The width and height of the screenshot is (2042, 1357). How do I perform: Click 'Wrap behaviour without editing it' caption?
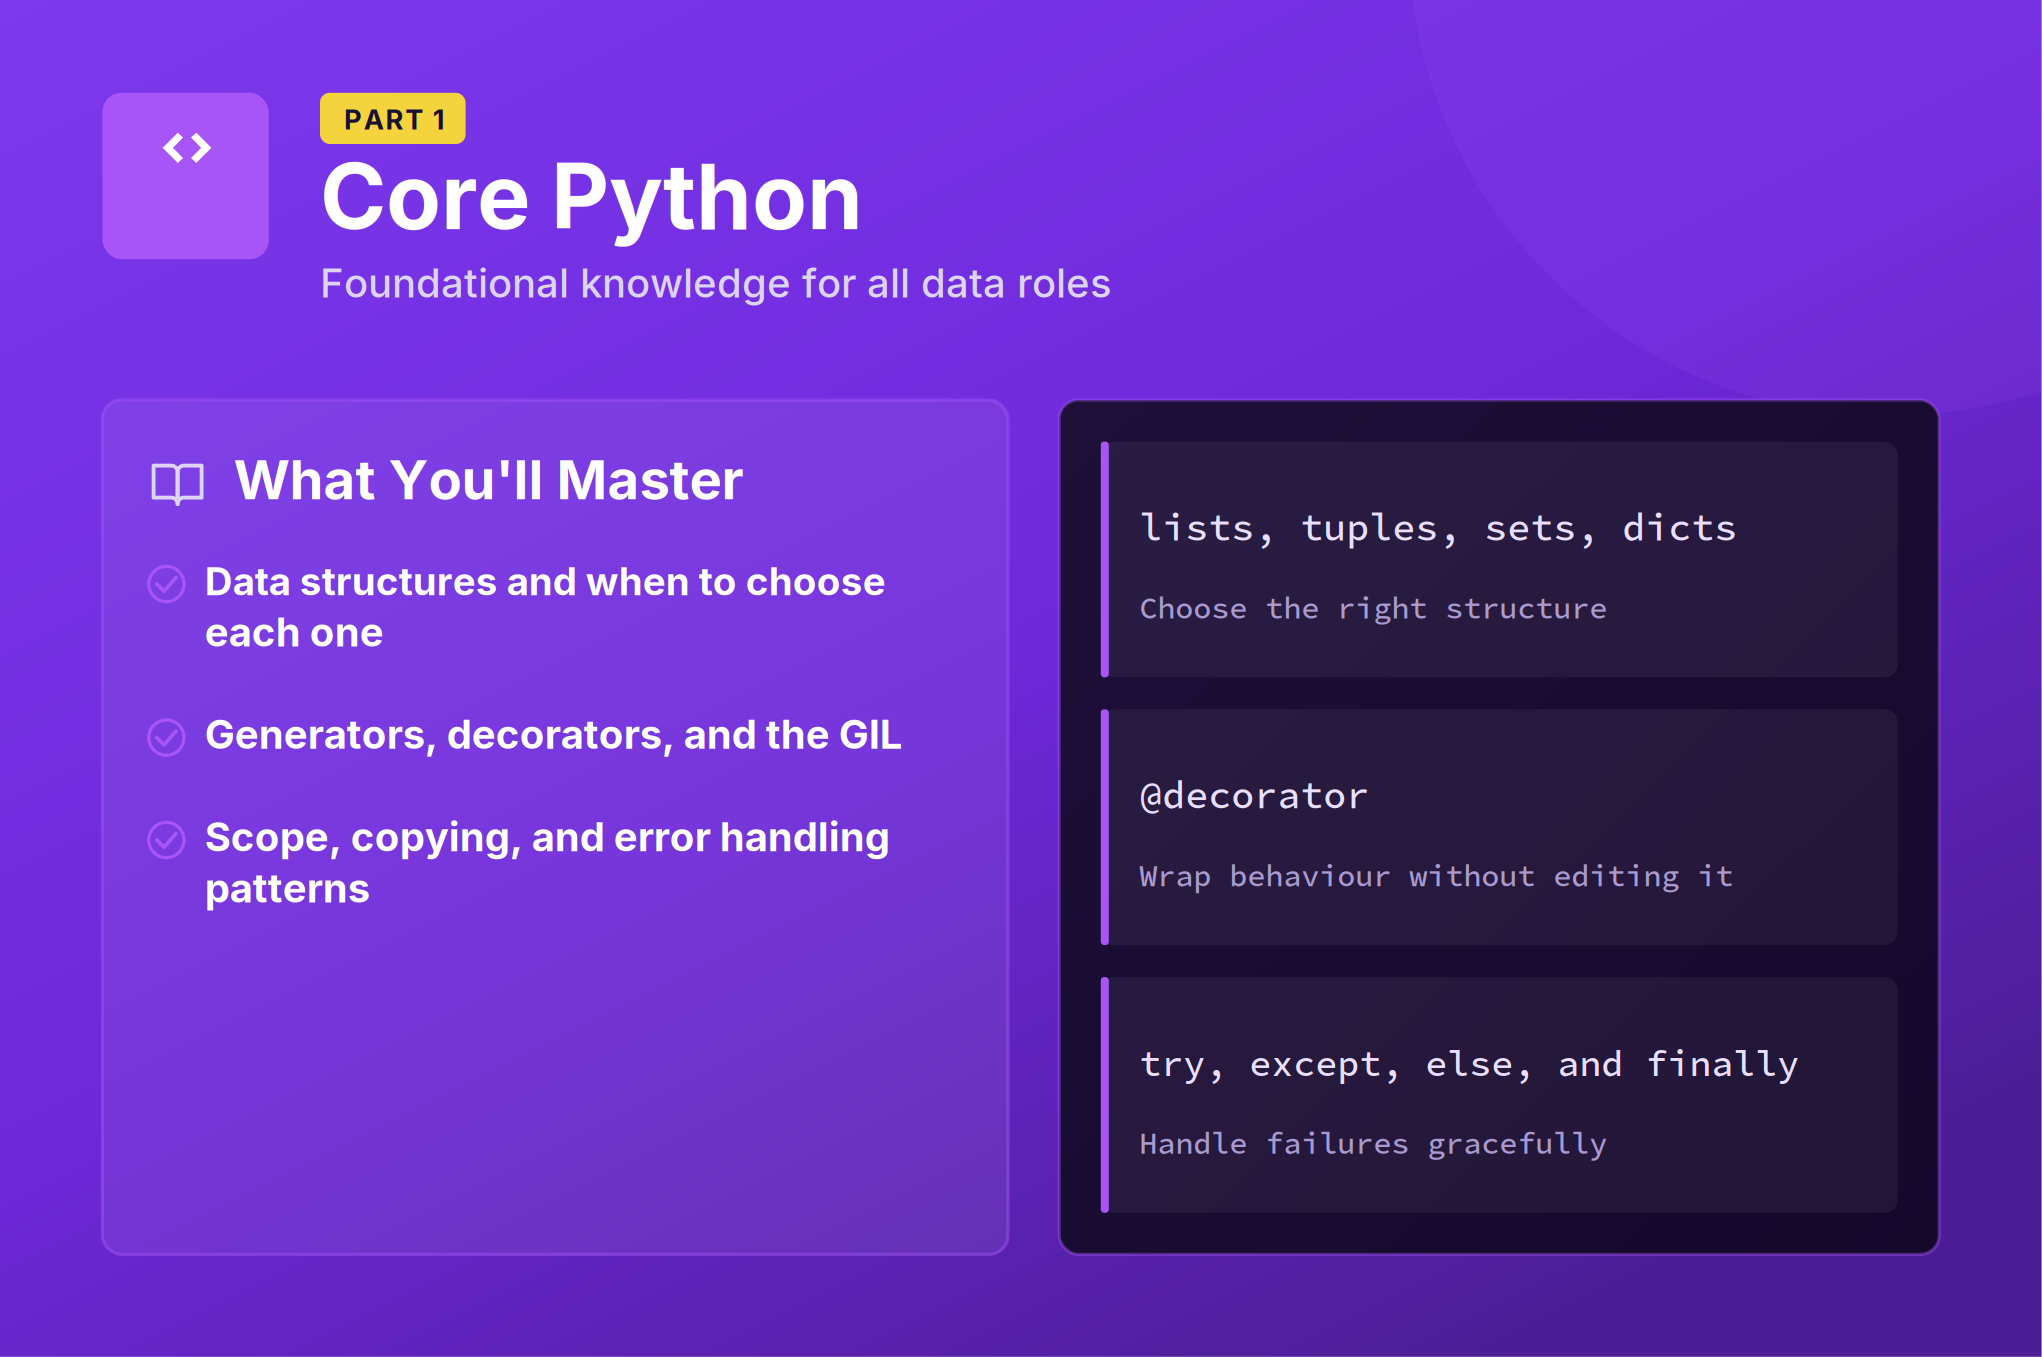pyautogui.click(x=1436, y=876)
